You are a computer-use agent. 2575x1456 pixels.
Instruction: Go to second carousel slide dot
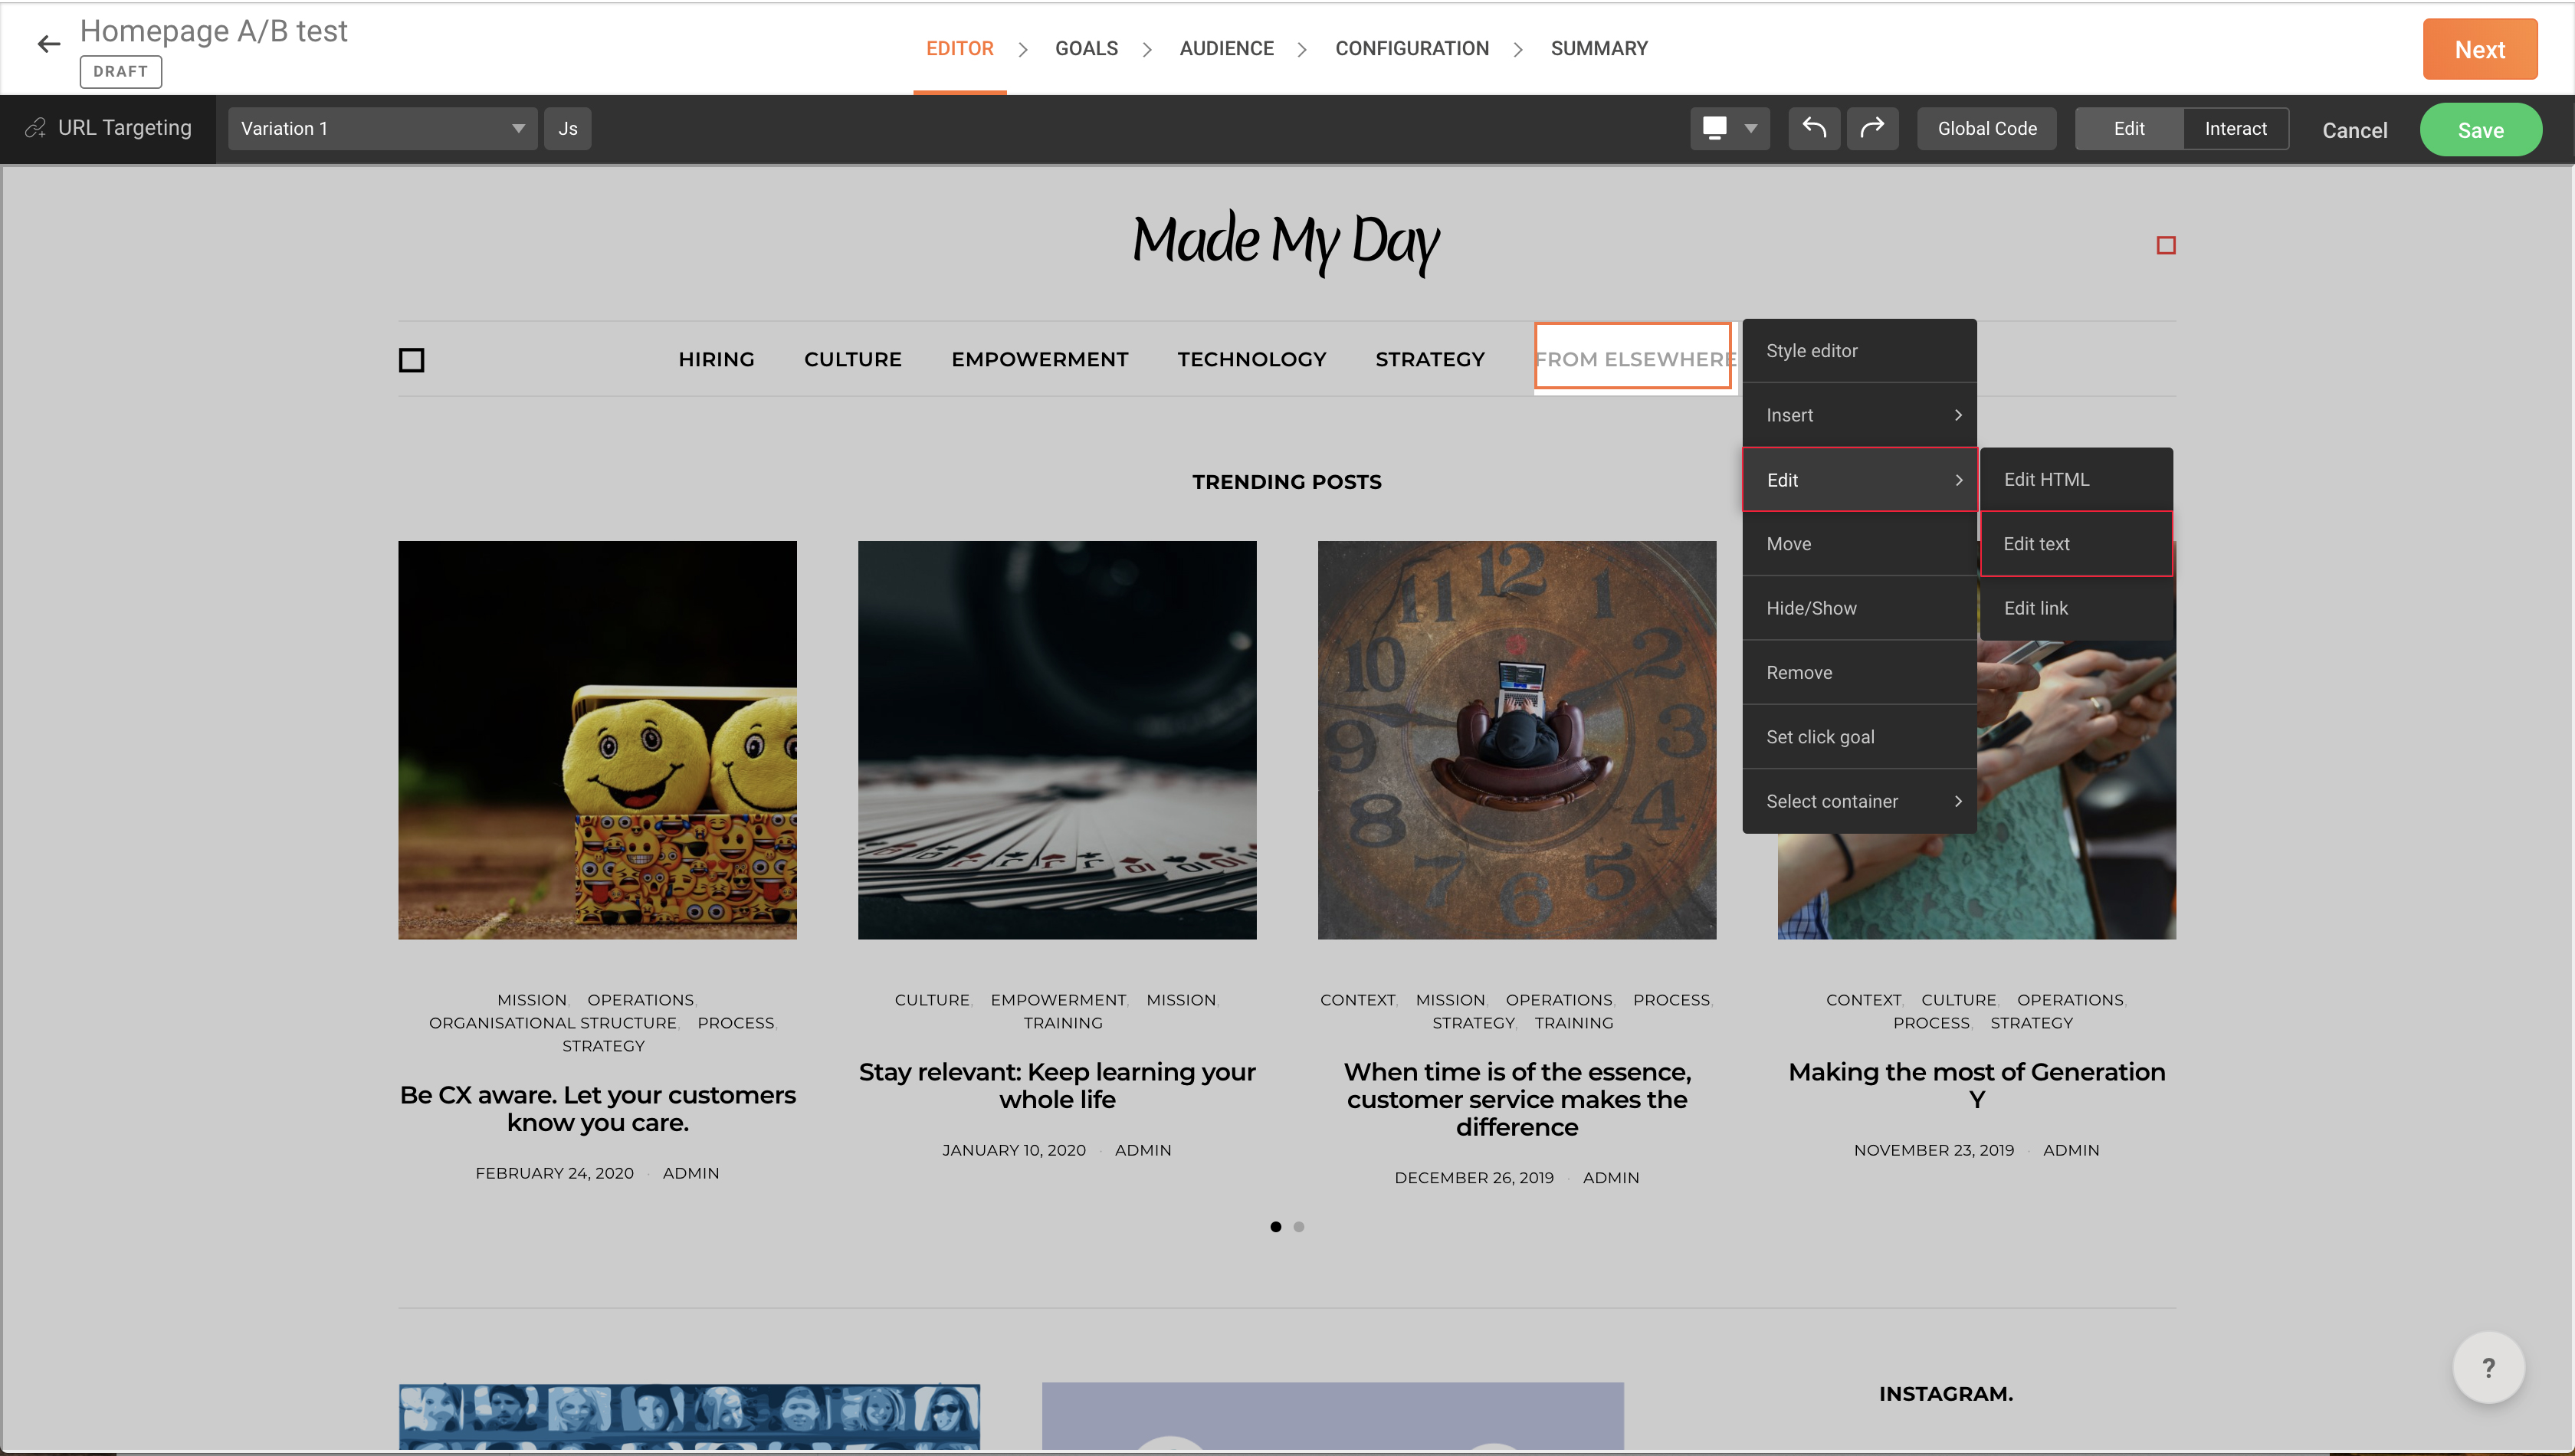tap(1299, 1227)
